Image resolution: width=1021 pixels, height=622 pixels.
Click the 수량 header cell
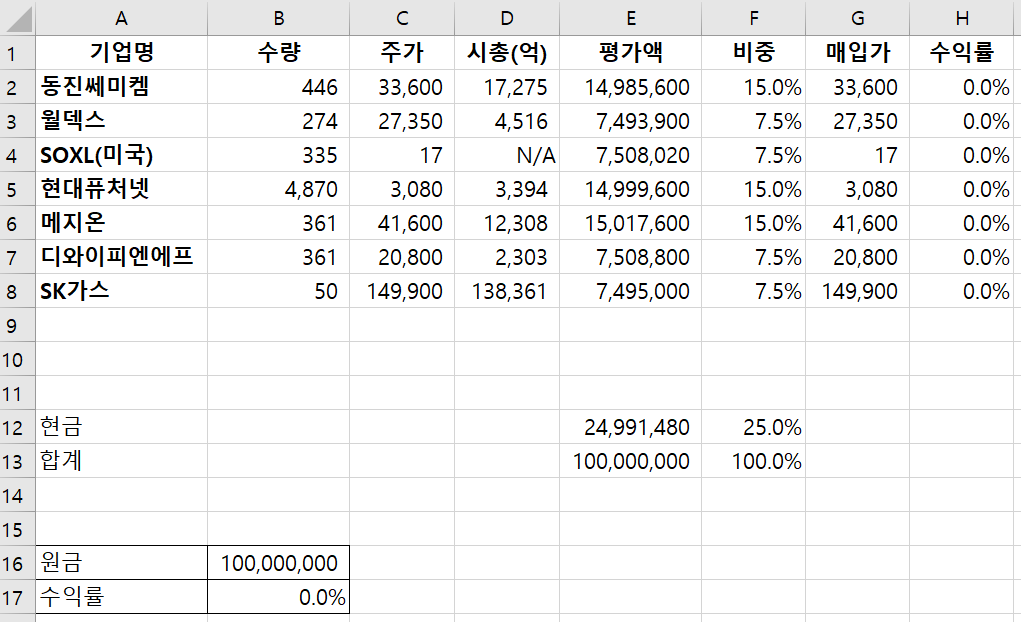279,53
